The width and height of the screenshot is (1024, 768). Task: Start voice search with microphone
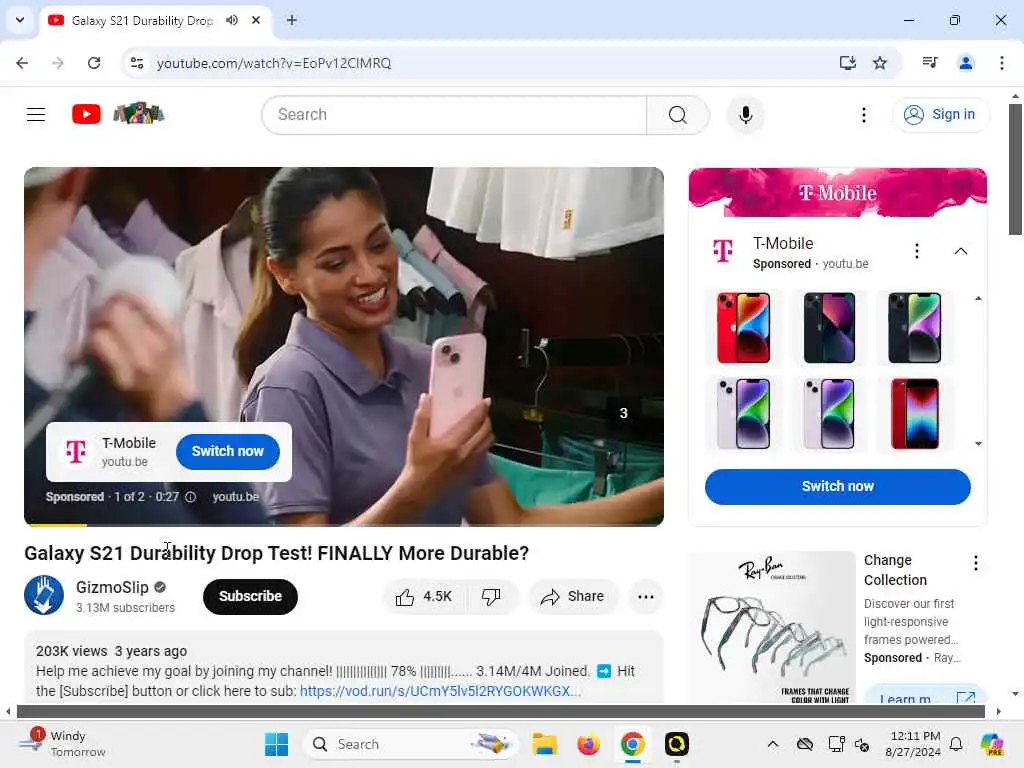[746, 115]
